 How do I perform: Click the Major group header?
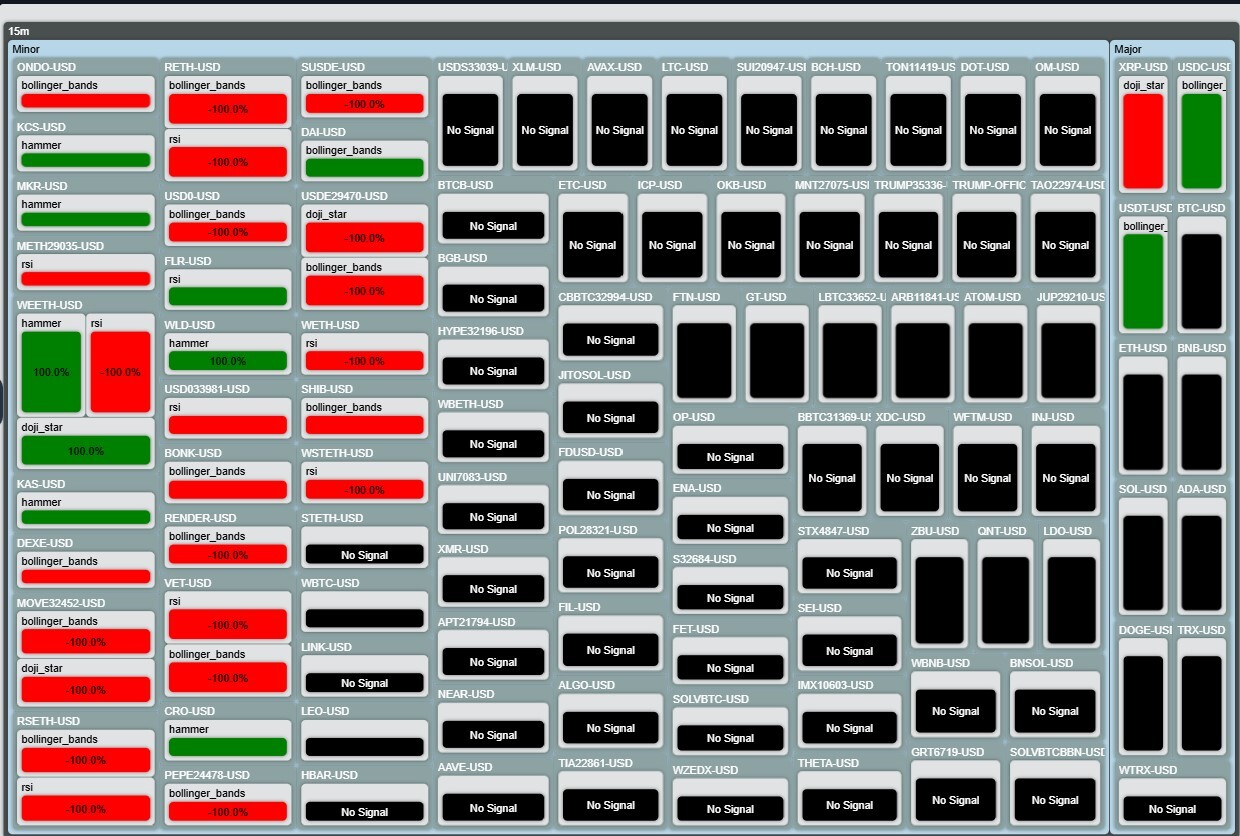click(1128, 49)
